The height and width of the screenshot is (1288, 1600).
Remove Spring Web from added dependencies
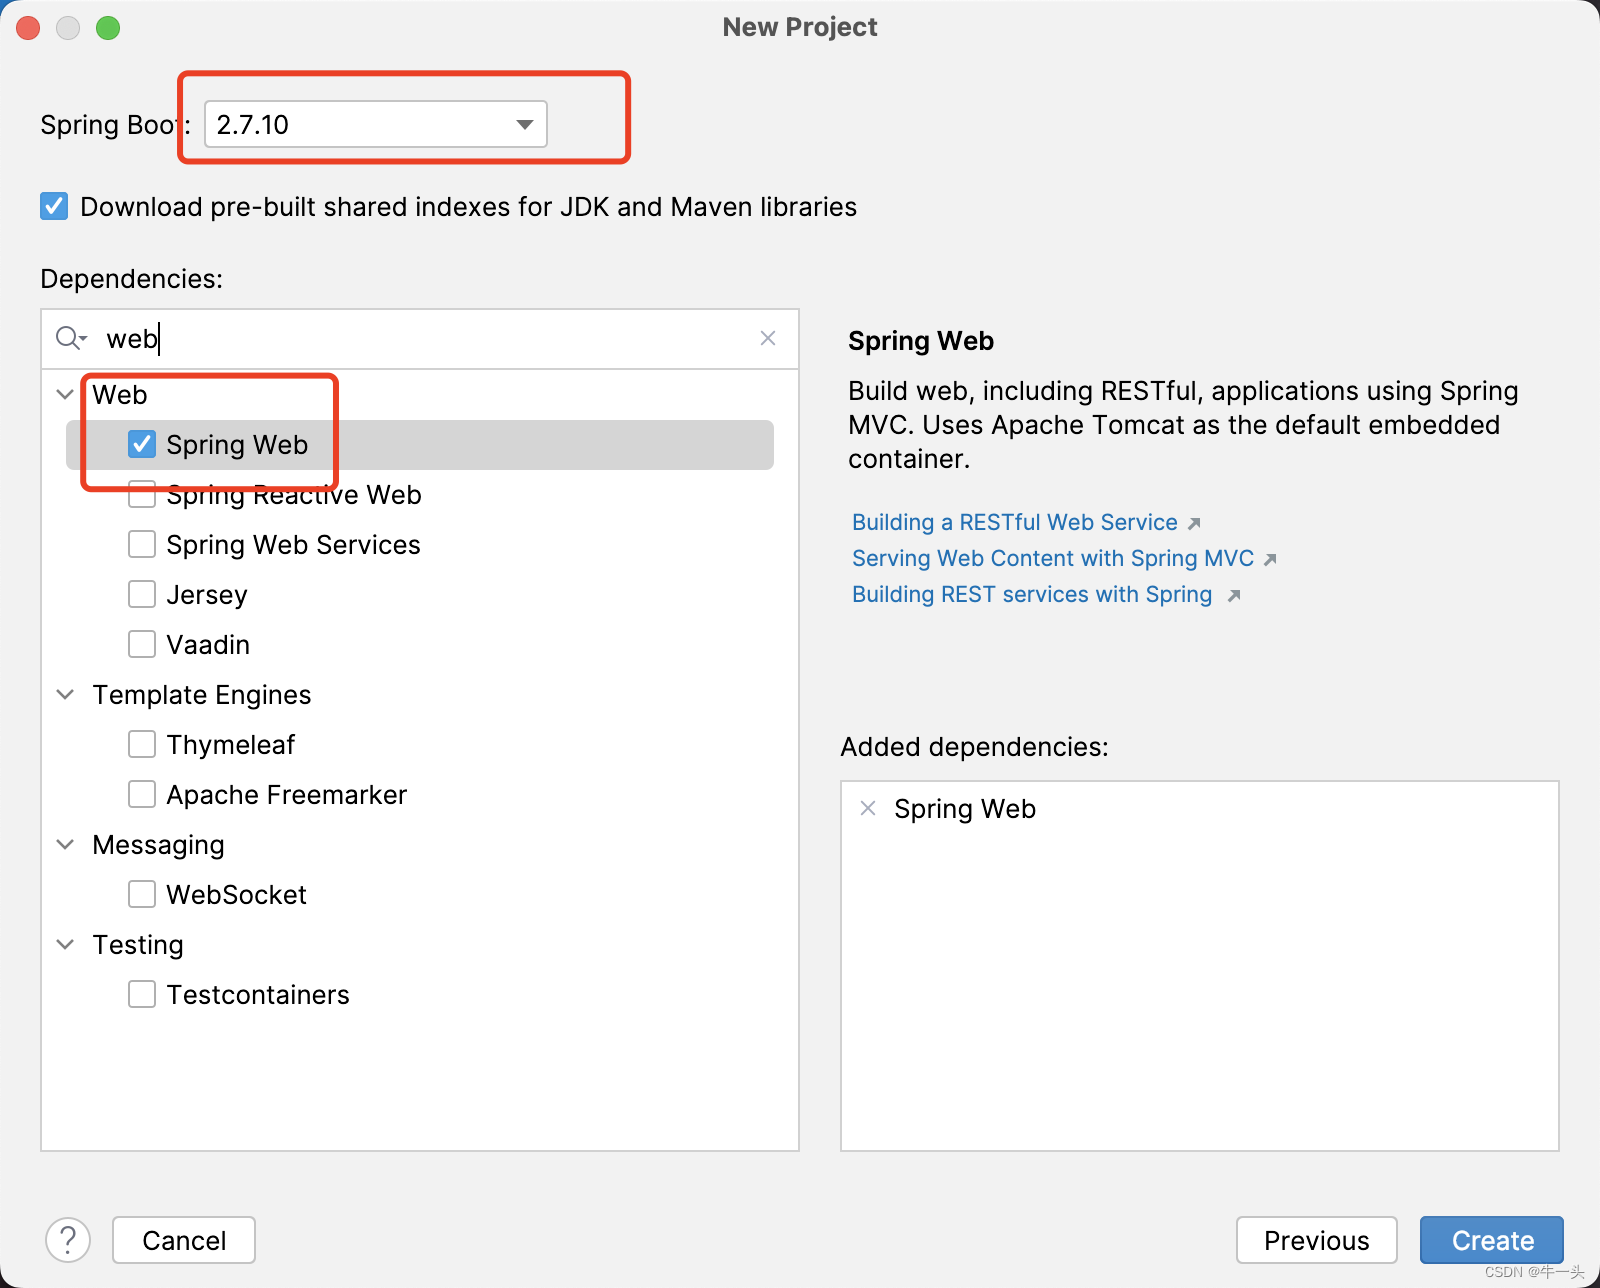[868, 808]
